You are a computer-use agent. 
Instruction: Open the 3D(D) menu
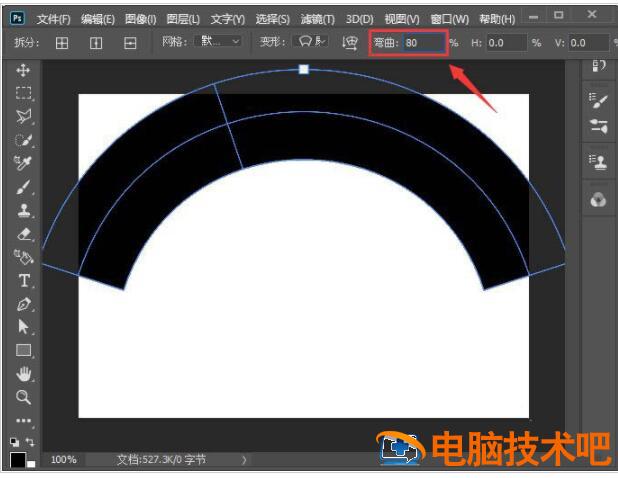[359, 19]
